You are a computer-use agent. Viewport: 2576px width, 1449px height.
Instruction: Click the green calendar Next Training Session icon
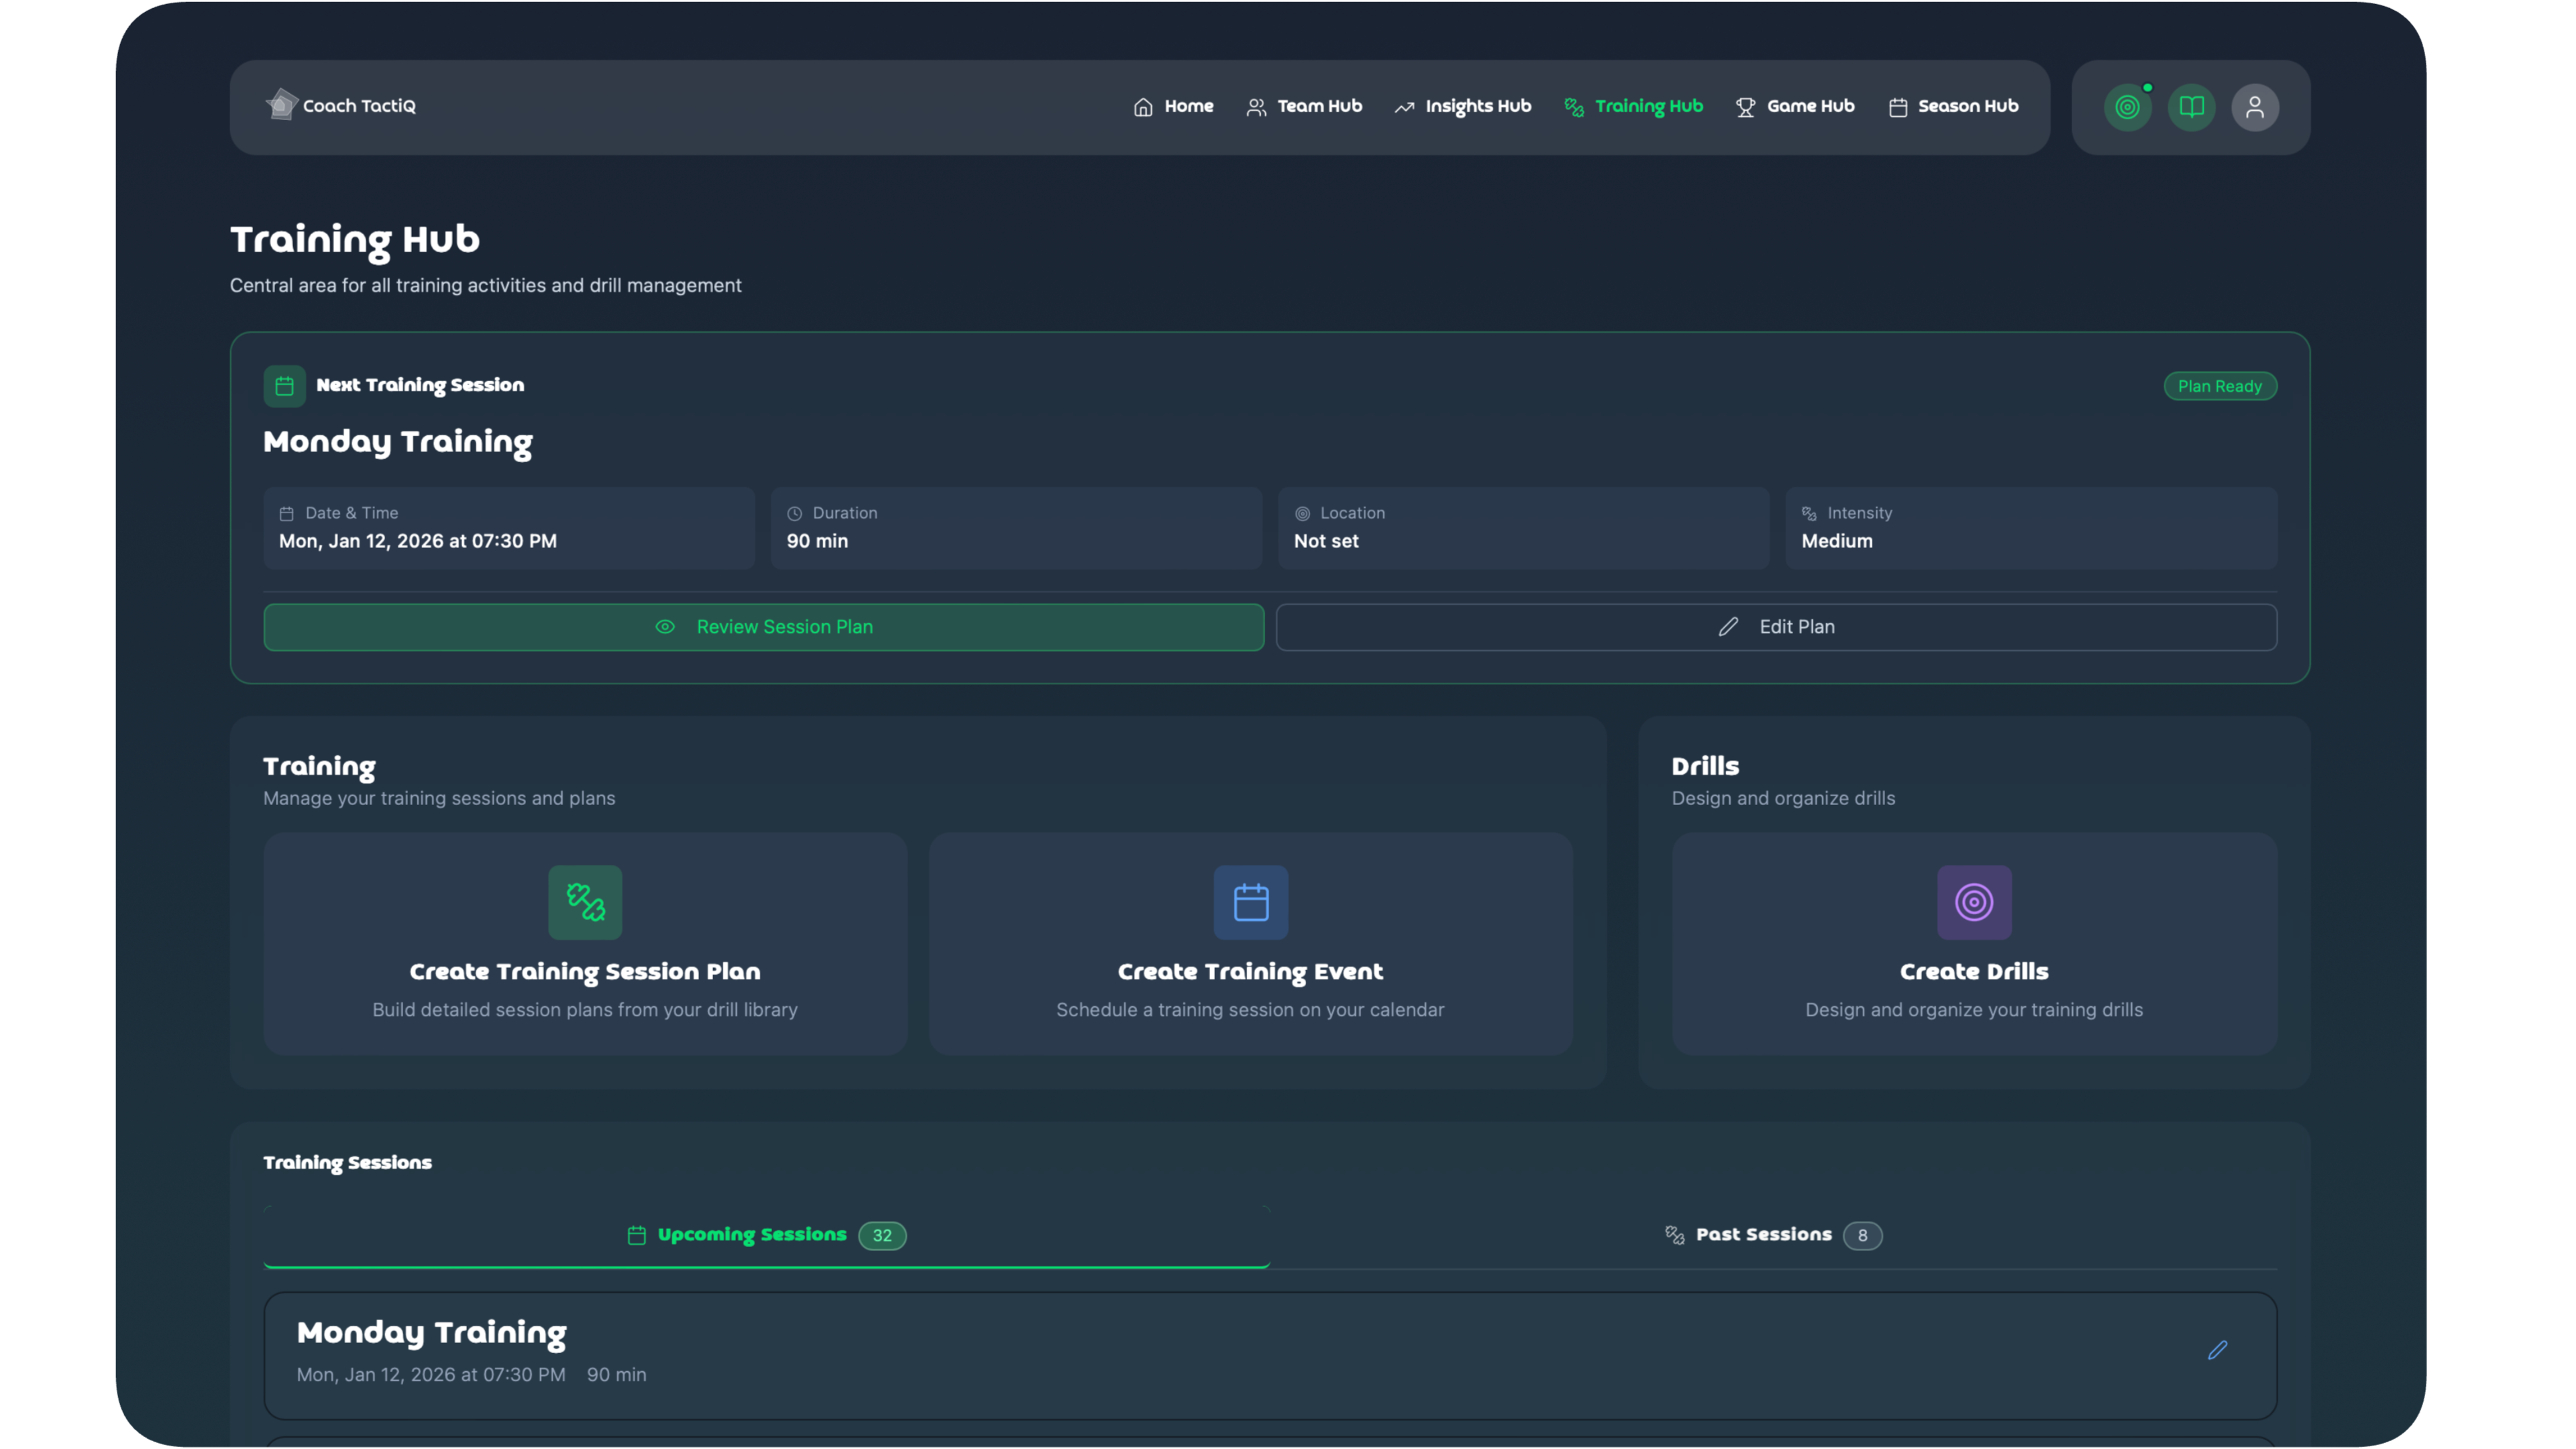pyautogui.click(x=284, y=386)
